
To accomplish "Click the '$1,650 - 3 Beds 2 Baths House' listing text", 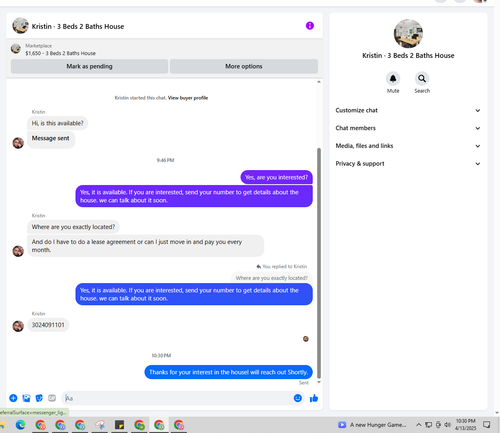I will [x=60, y=53].
